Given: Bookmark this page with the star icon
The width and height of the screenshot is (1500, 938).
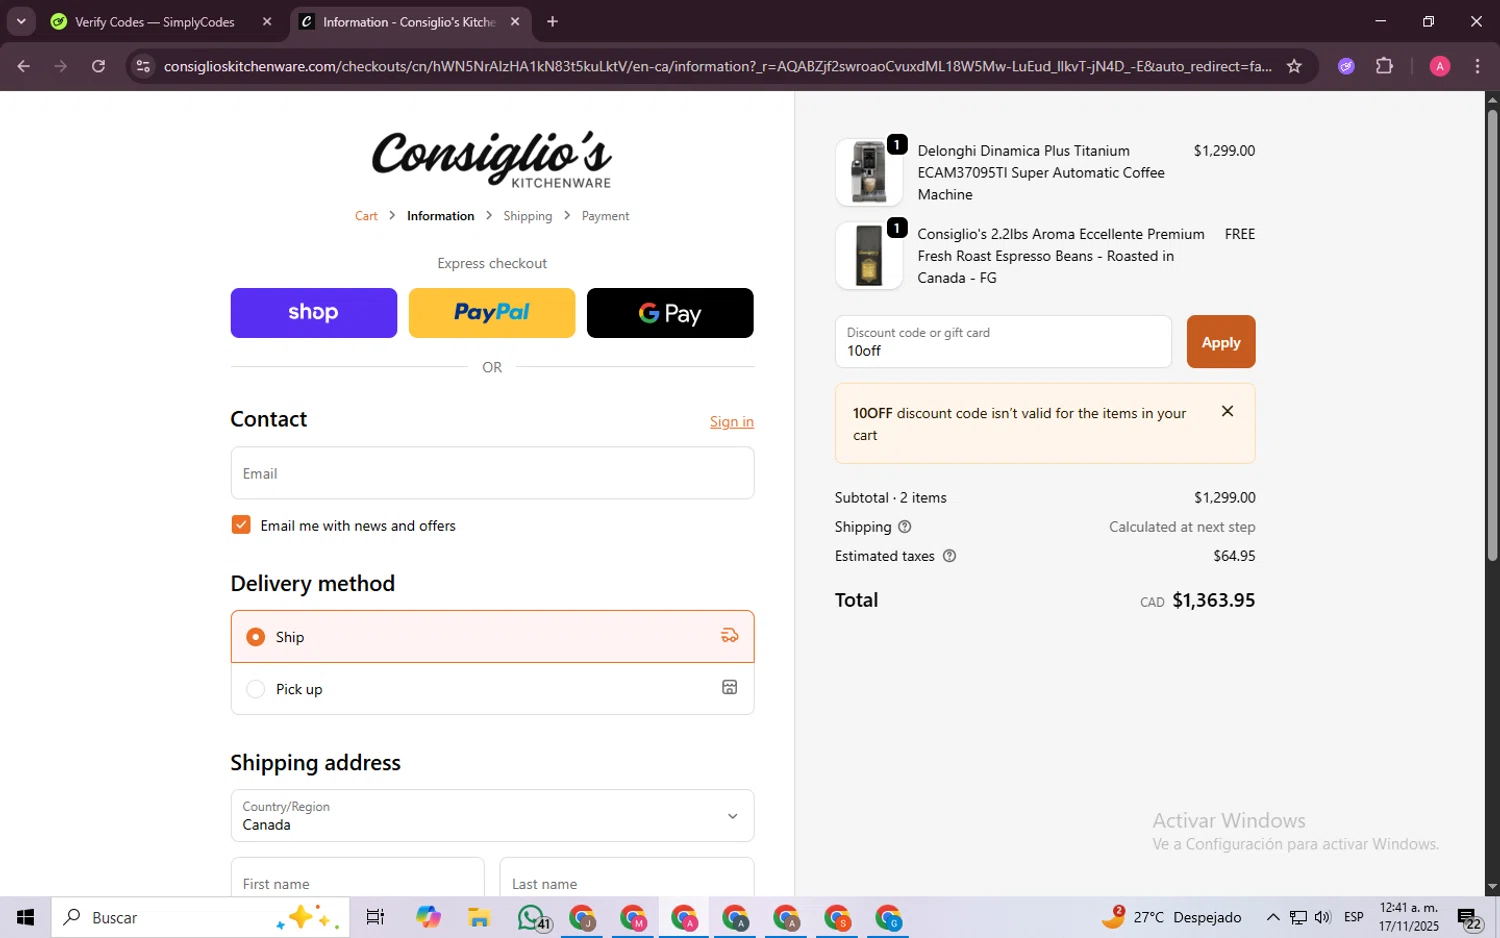Looking at the screenshot, I should click(1294, 66).
